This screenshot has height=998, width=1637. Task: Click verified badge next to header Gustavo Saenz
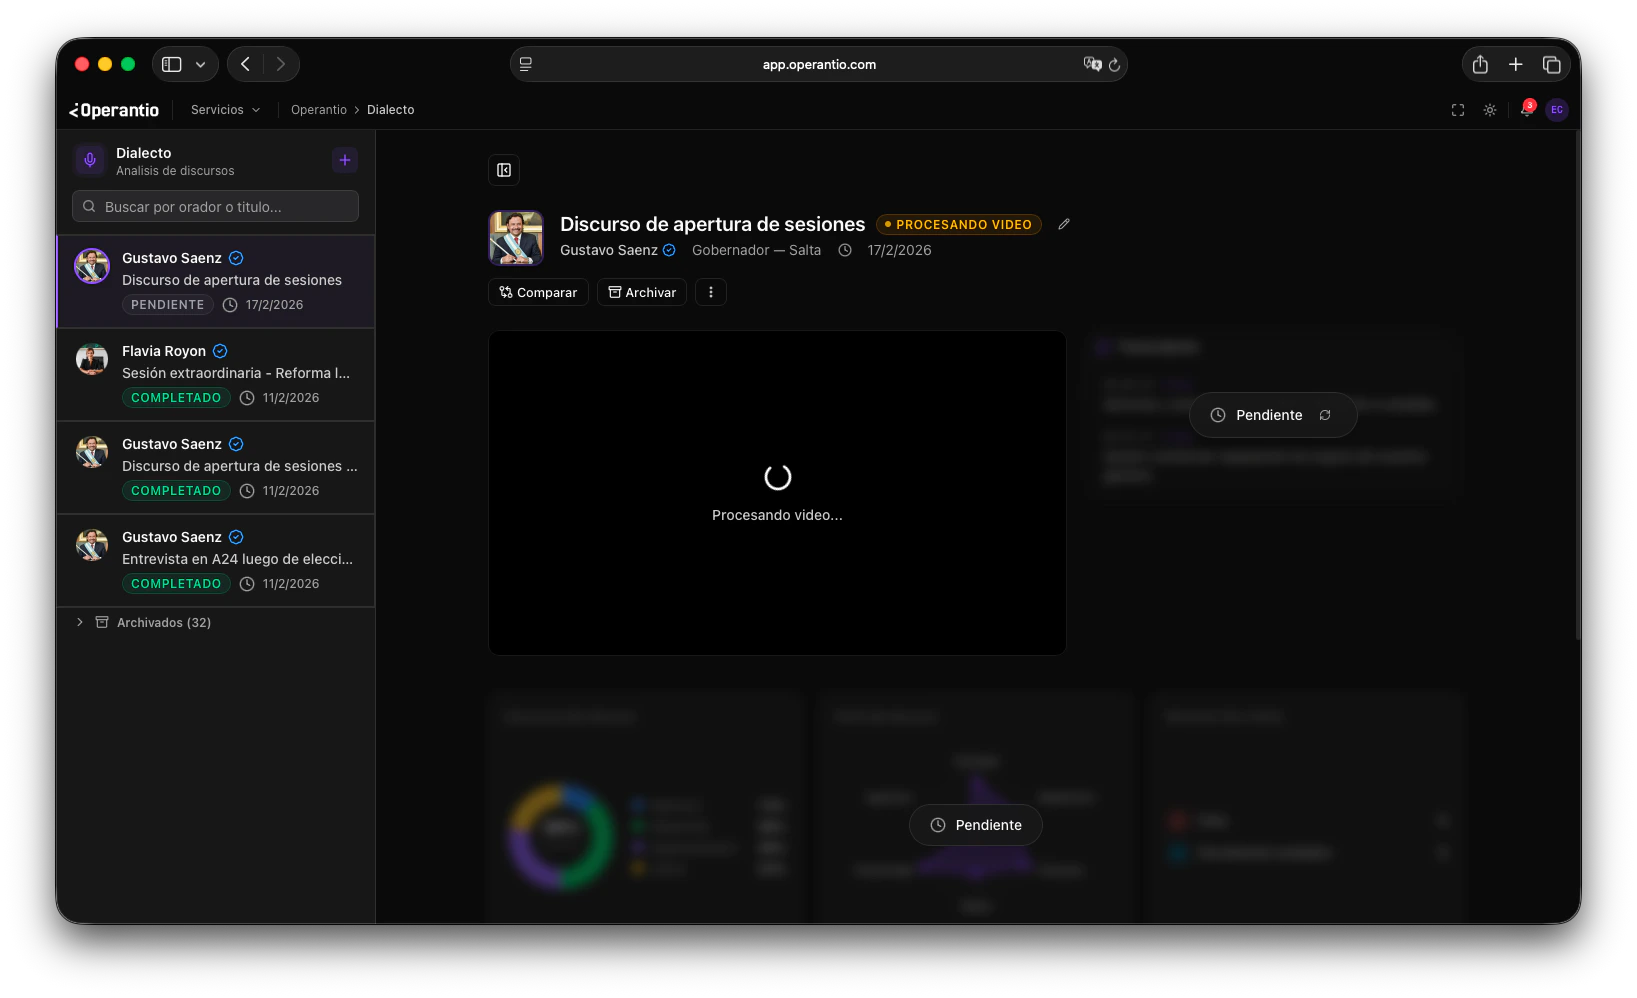click(x=669, y=250)
